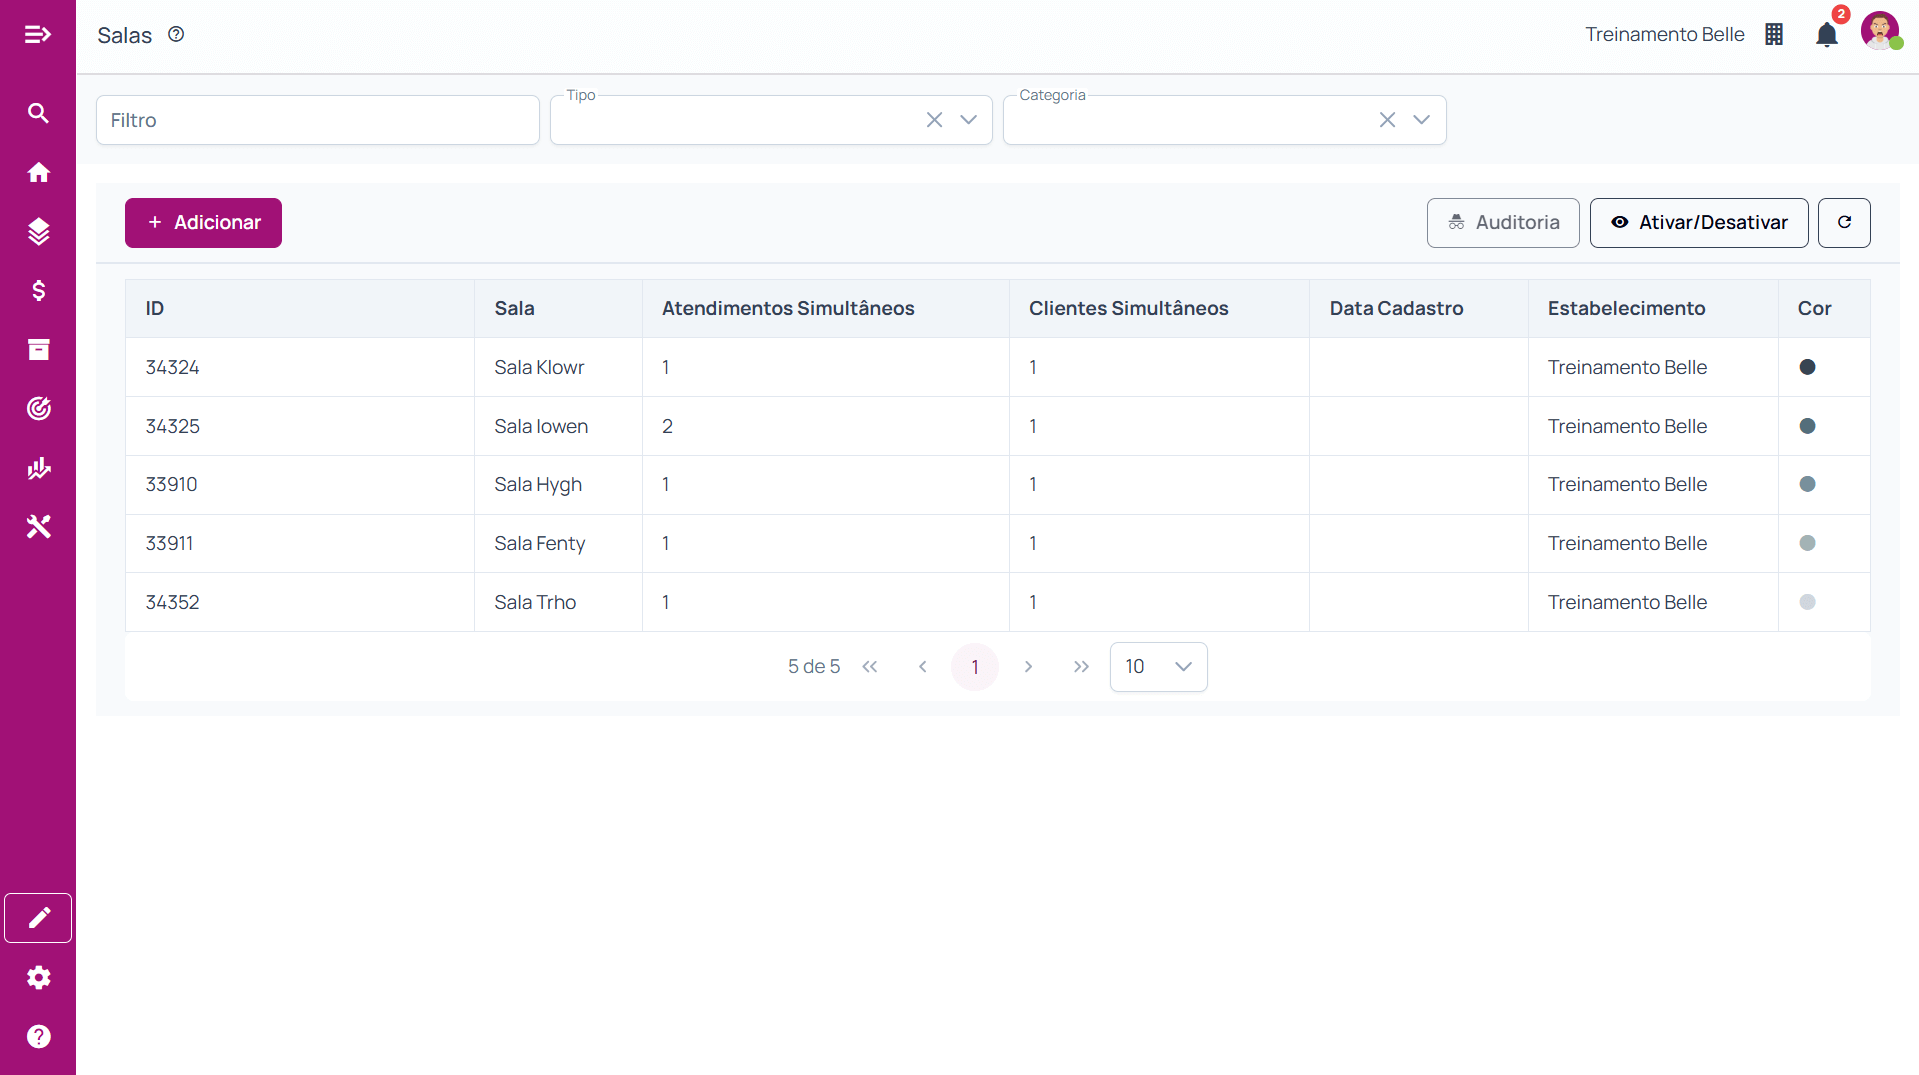Click the color dot for Sala Klowr
The image size is (1919, 1075).
[1807, 367]
